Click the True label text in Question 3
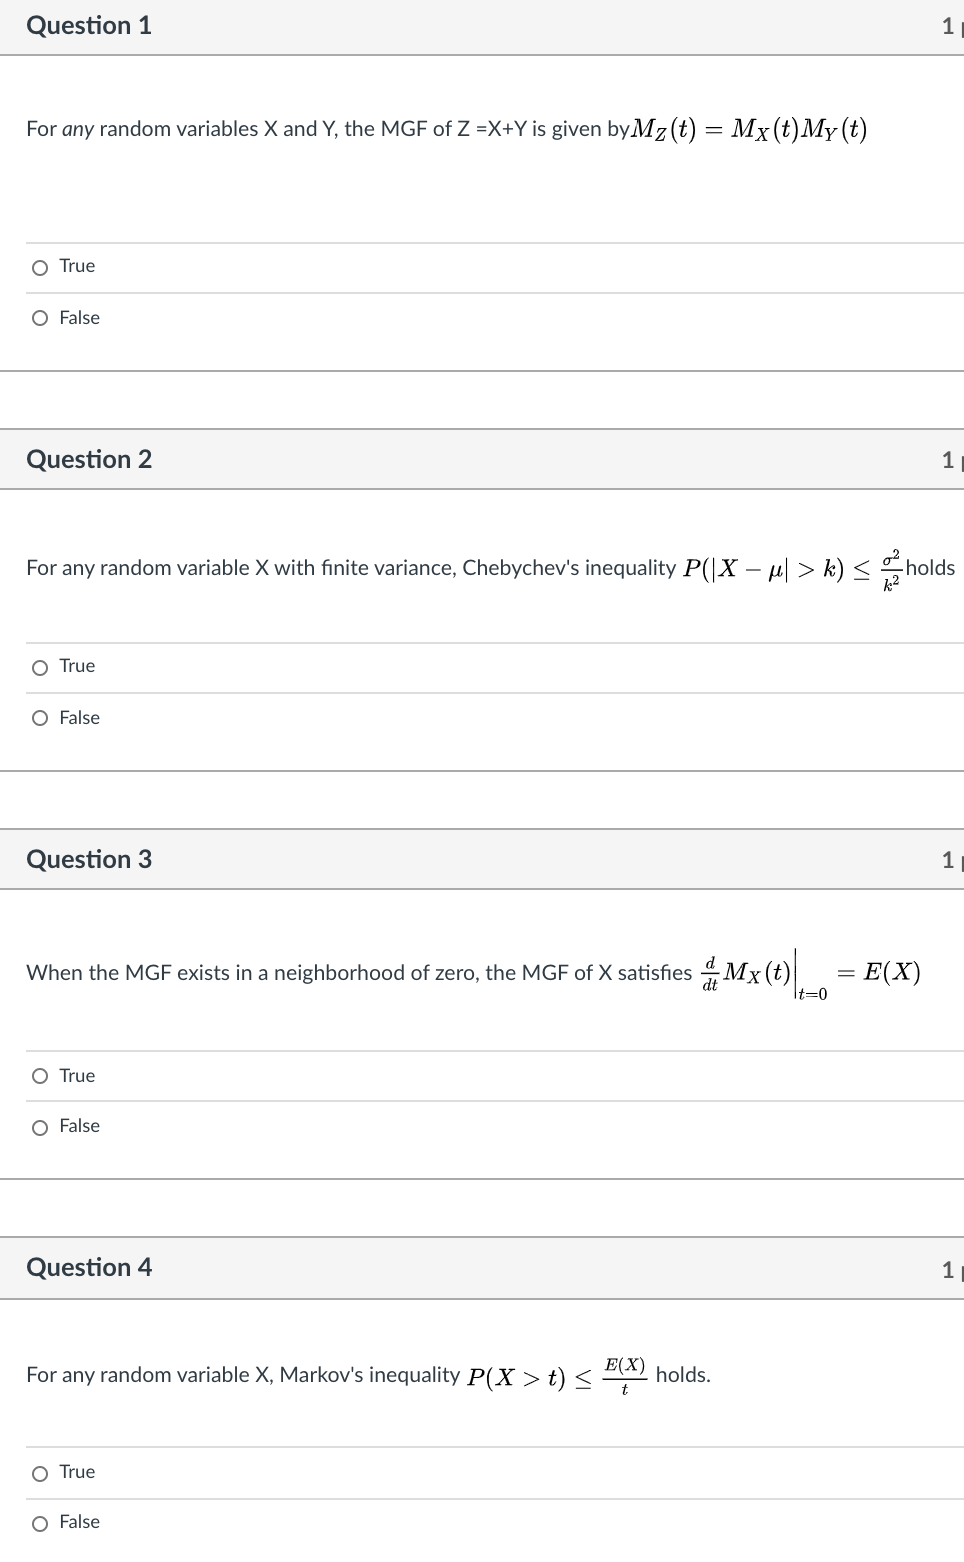 (77, 1075)
